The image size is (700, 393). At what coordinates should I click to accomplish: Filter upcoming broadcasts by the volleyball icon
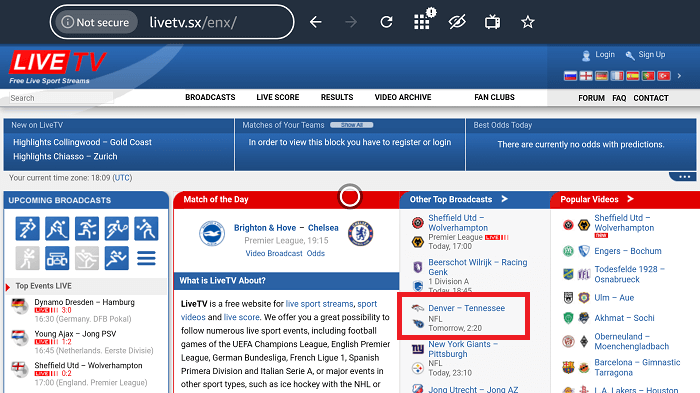(146, 228)
